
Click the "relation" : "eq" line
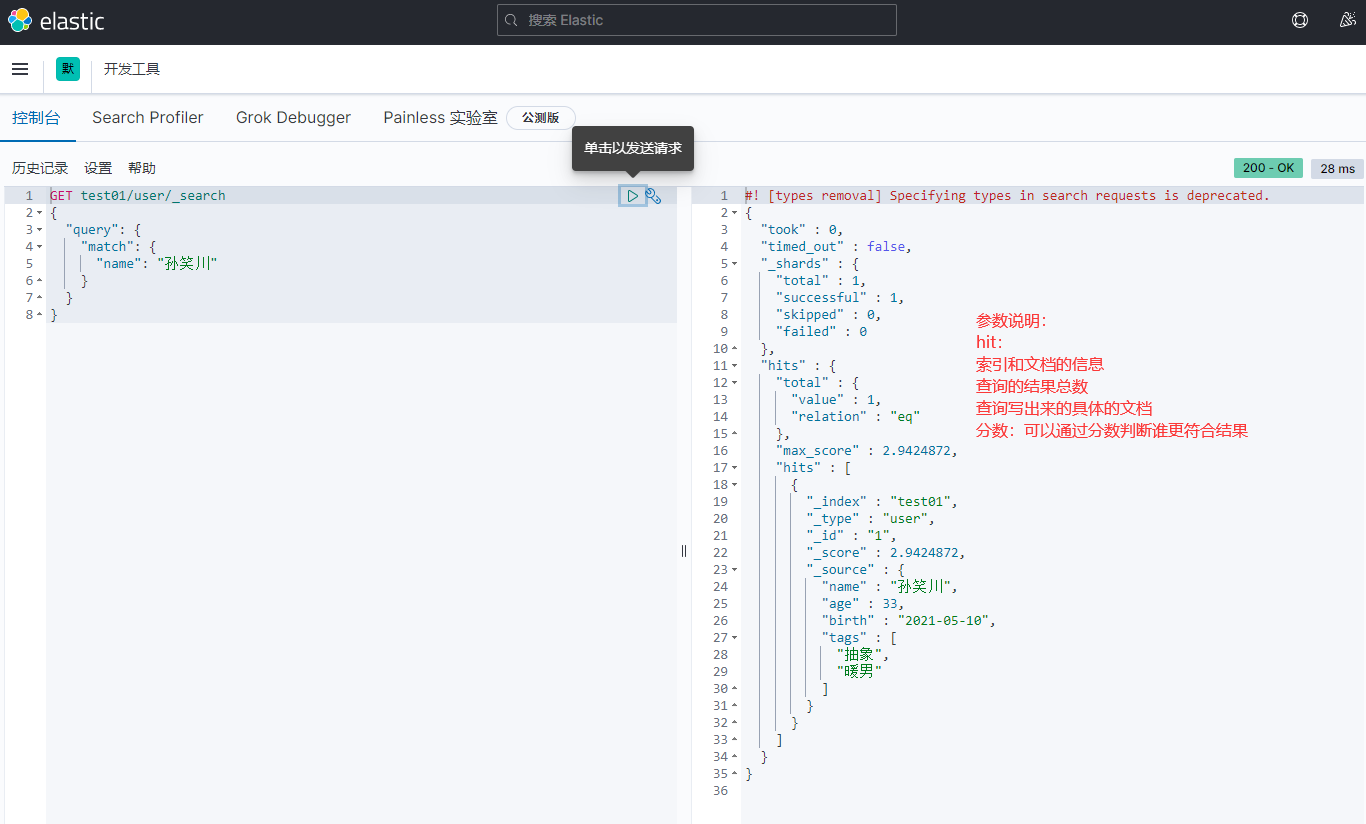point(855,417)
